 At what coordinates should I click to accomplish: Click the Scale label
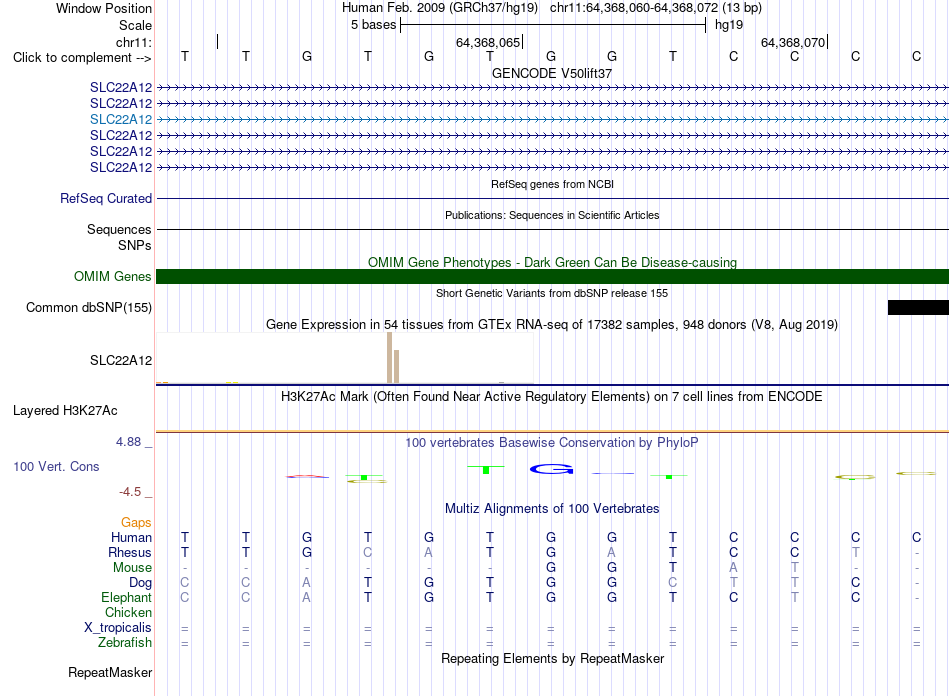[x=135, y=25]
